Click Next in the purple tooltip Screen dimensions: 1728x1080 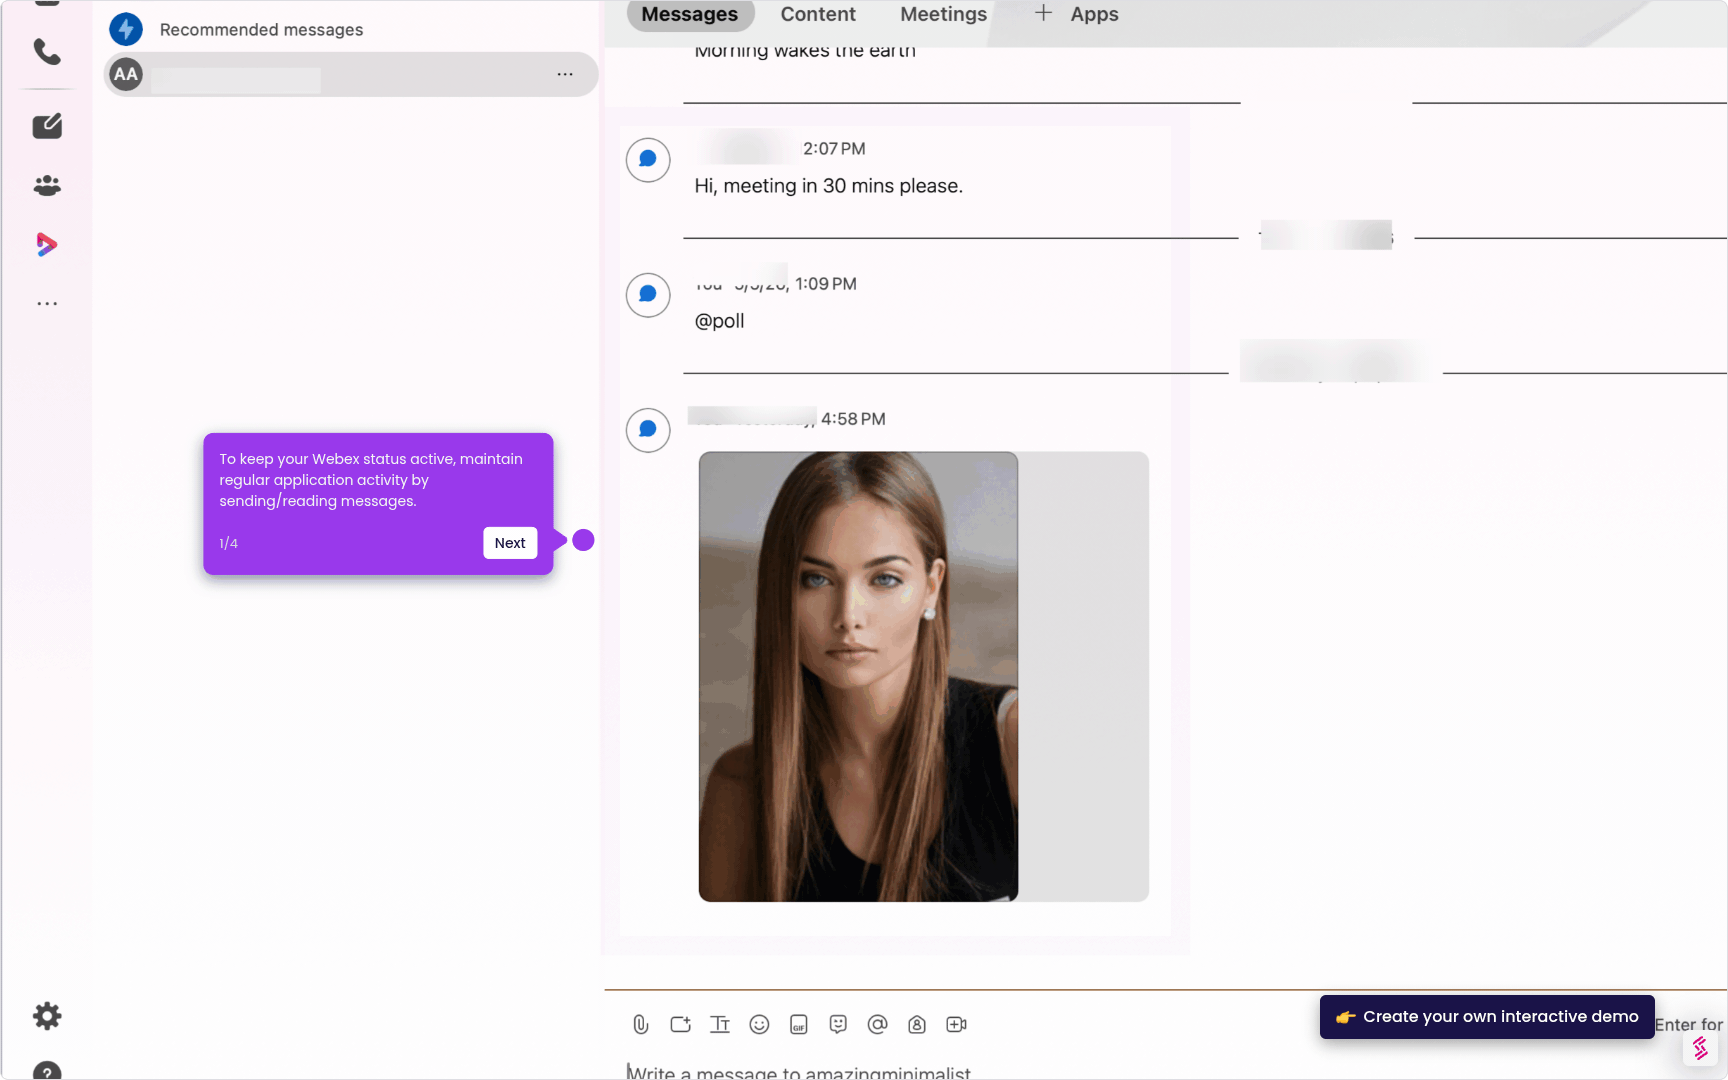pos(510,543)
